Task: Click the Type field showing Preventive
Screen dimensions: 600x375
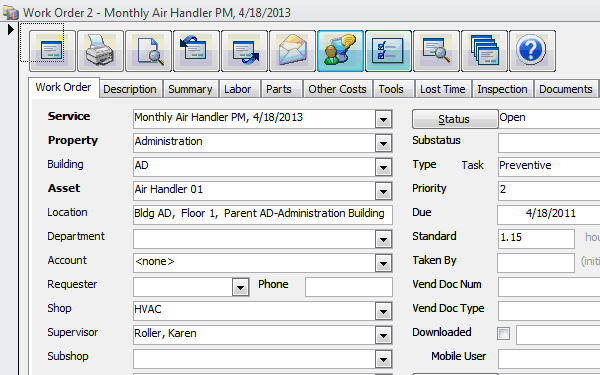Action: (x=549, y=167)
